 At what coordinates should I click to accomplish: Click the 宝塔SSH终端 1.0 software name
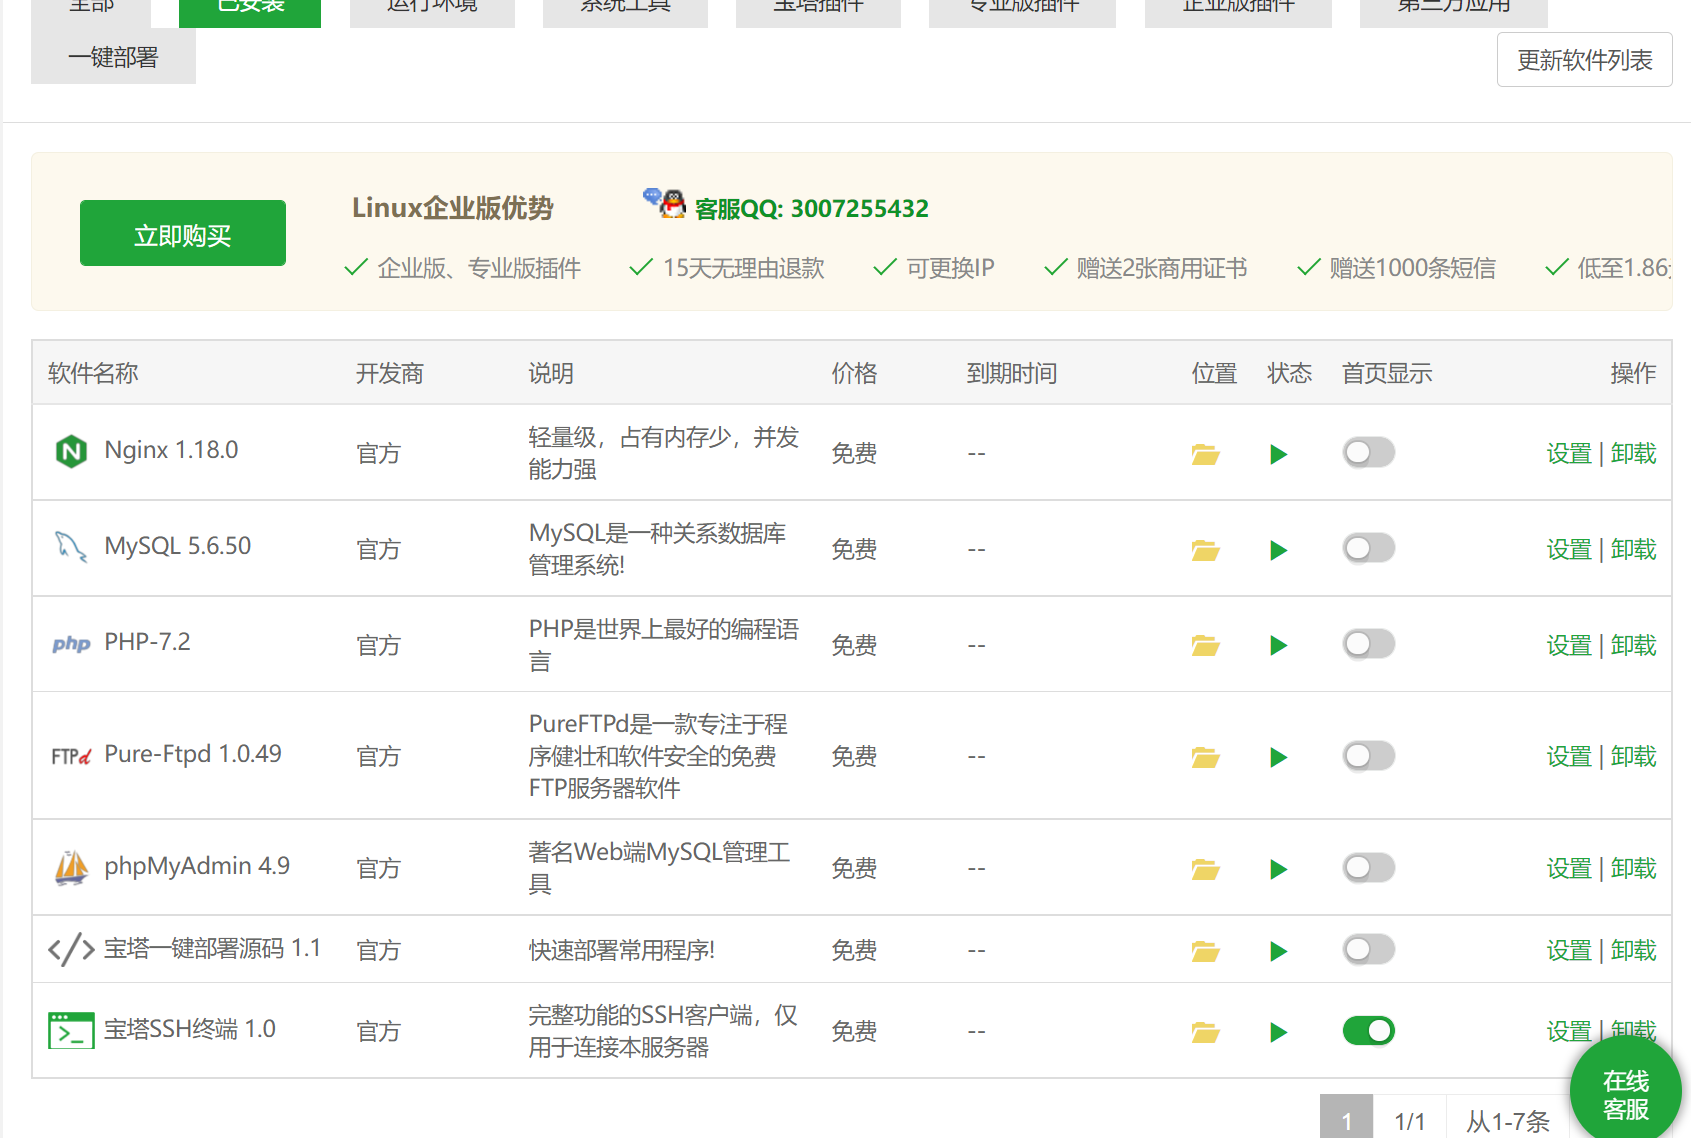(x=190, y=1029)
